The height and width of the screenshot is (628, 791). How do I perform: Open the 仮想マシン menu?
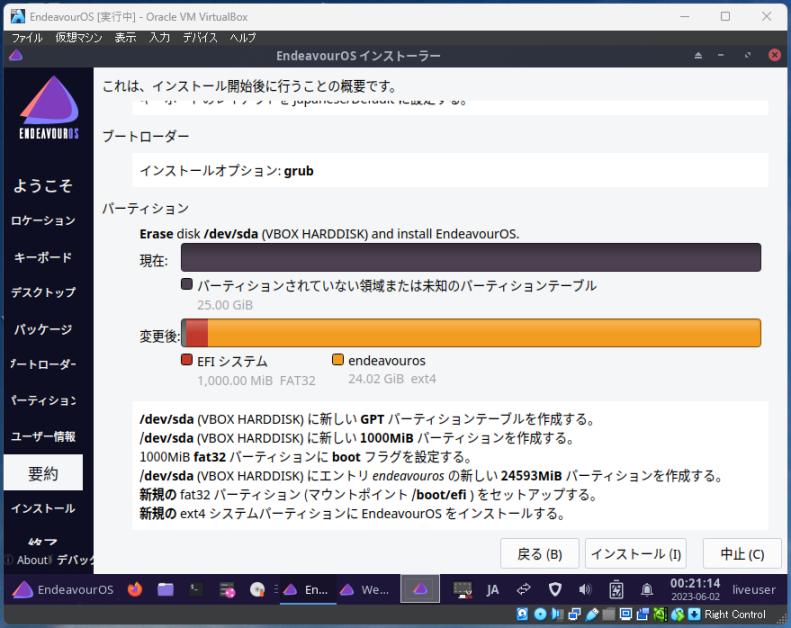pos(79,37)
